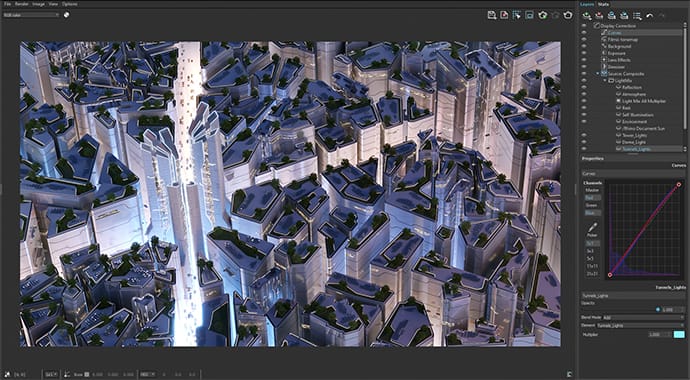Toggle the region render icon
This screenshot has height=380, width=690.
530,15
